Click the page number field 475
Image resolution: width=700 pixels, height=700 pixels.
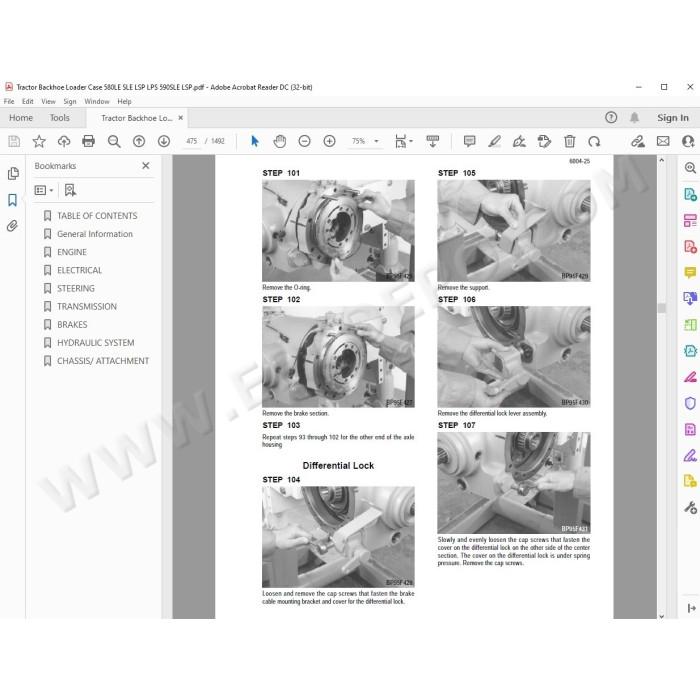(x=192, y=141)
